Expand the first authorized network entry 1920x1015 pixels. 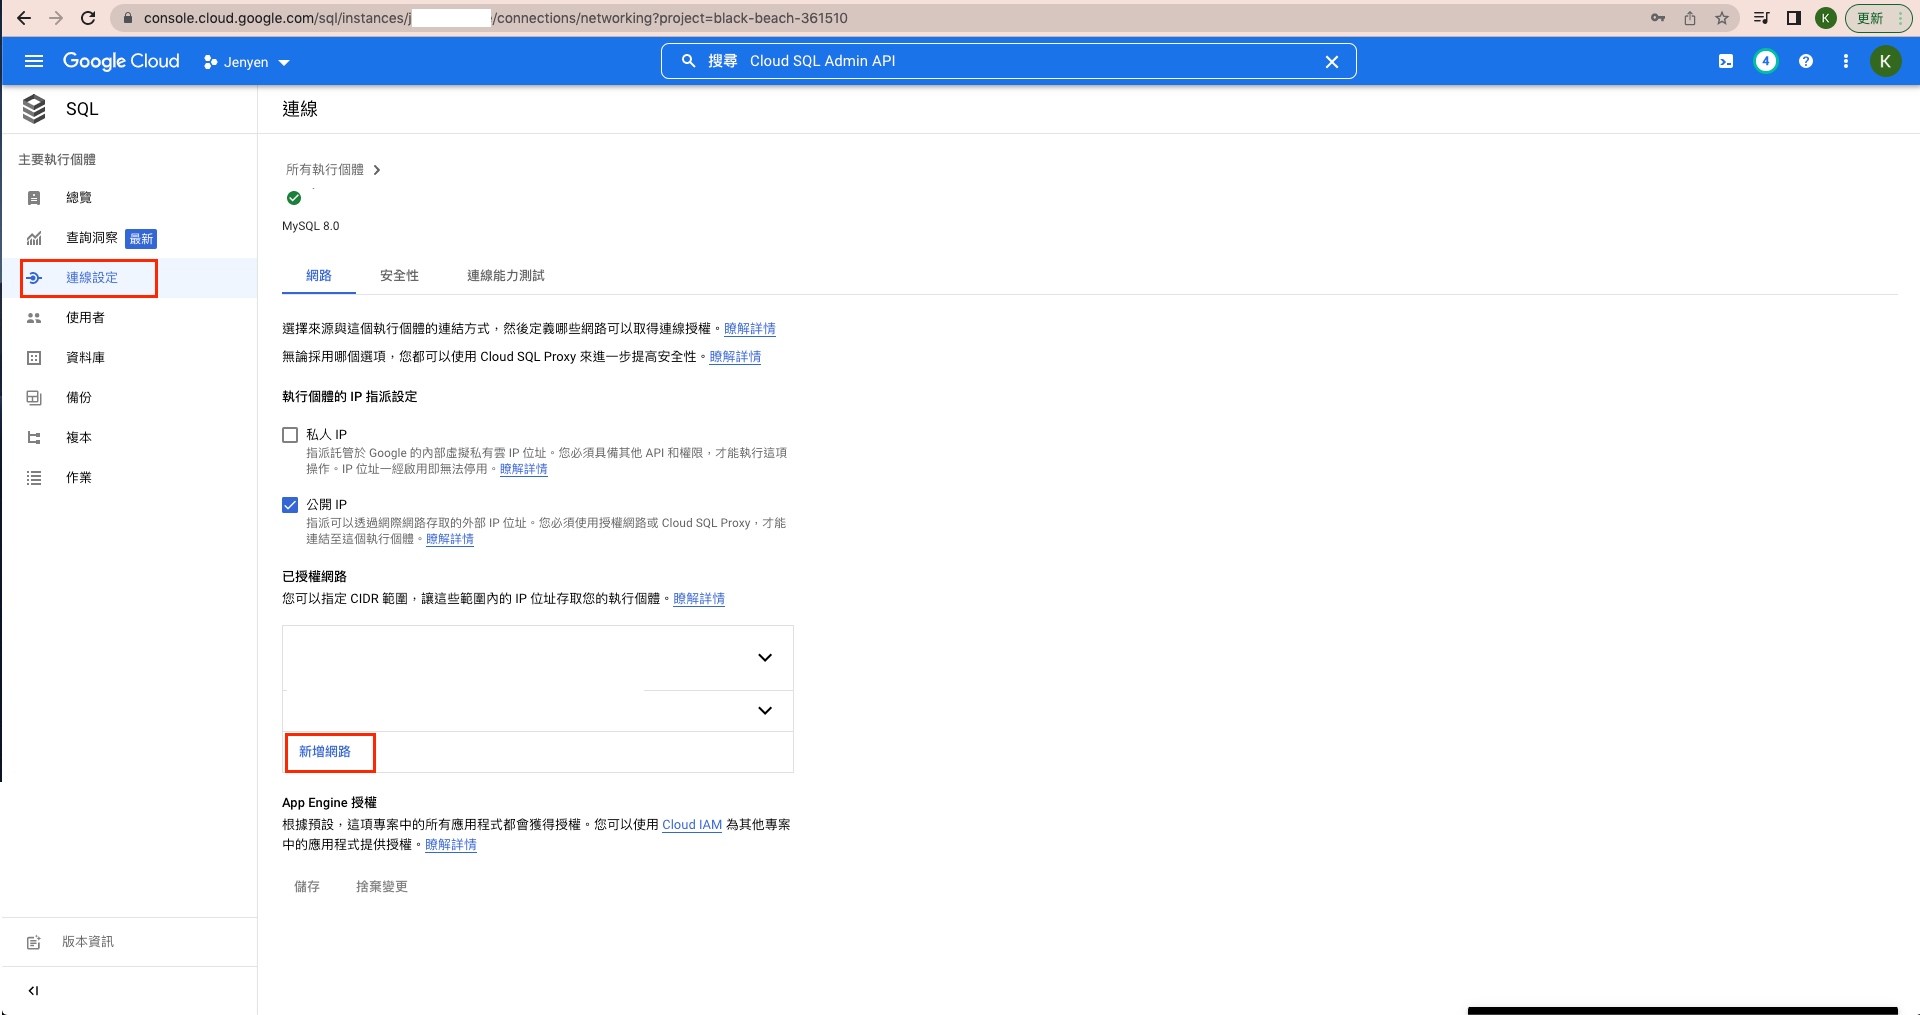(x=765, y=658)
